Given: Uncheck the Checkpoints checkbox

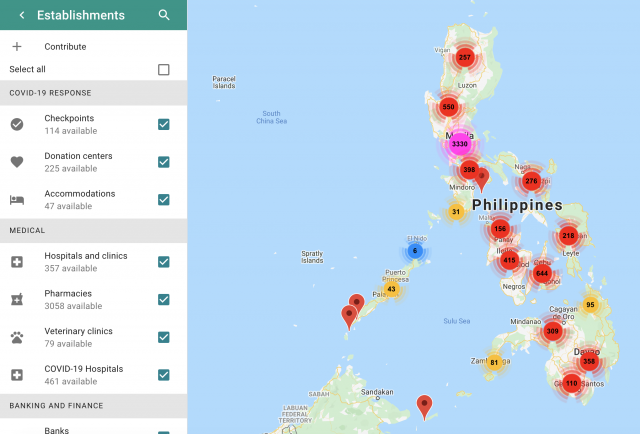Looking at the screenshot, I should tap(164, 124).
